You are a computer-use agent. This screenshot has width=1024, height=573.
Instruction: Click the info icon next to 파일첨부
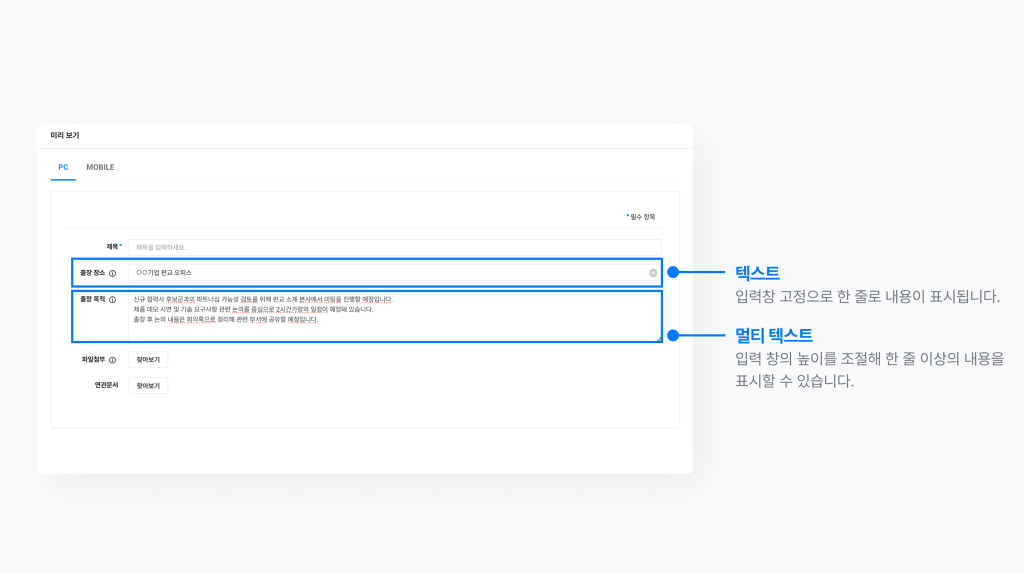(x=112, y=360)
